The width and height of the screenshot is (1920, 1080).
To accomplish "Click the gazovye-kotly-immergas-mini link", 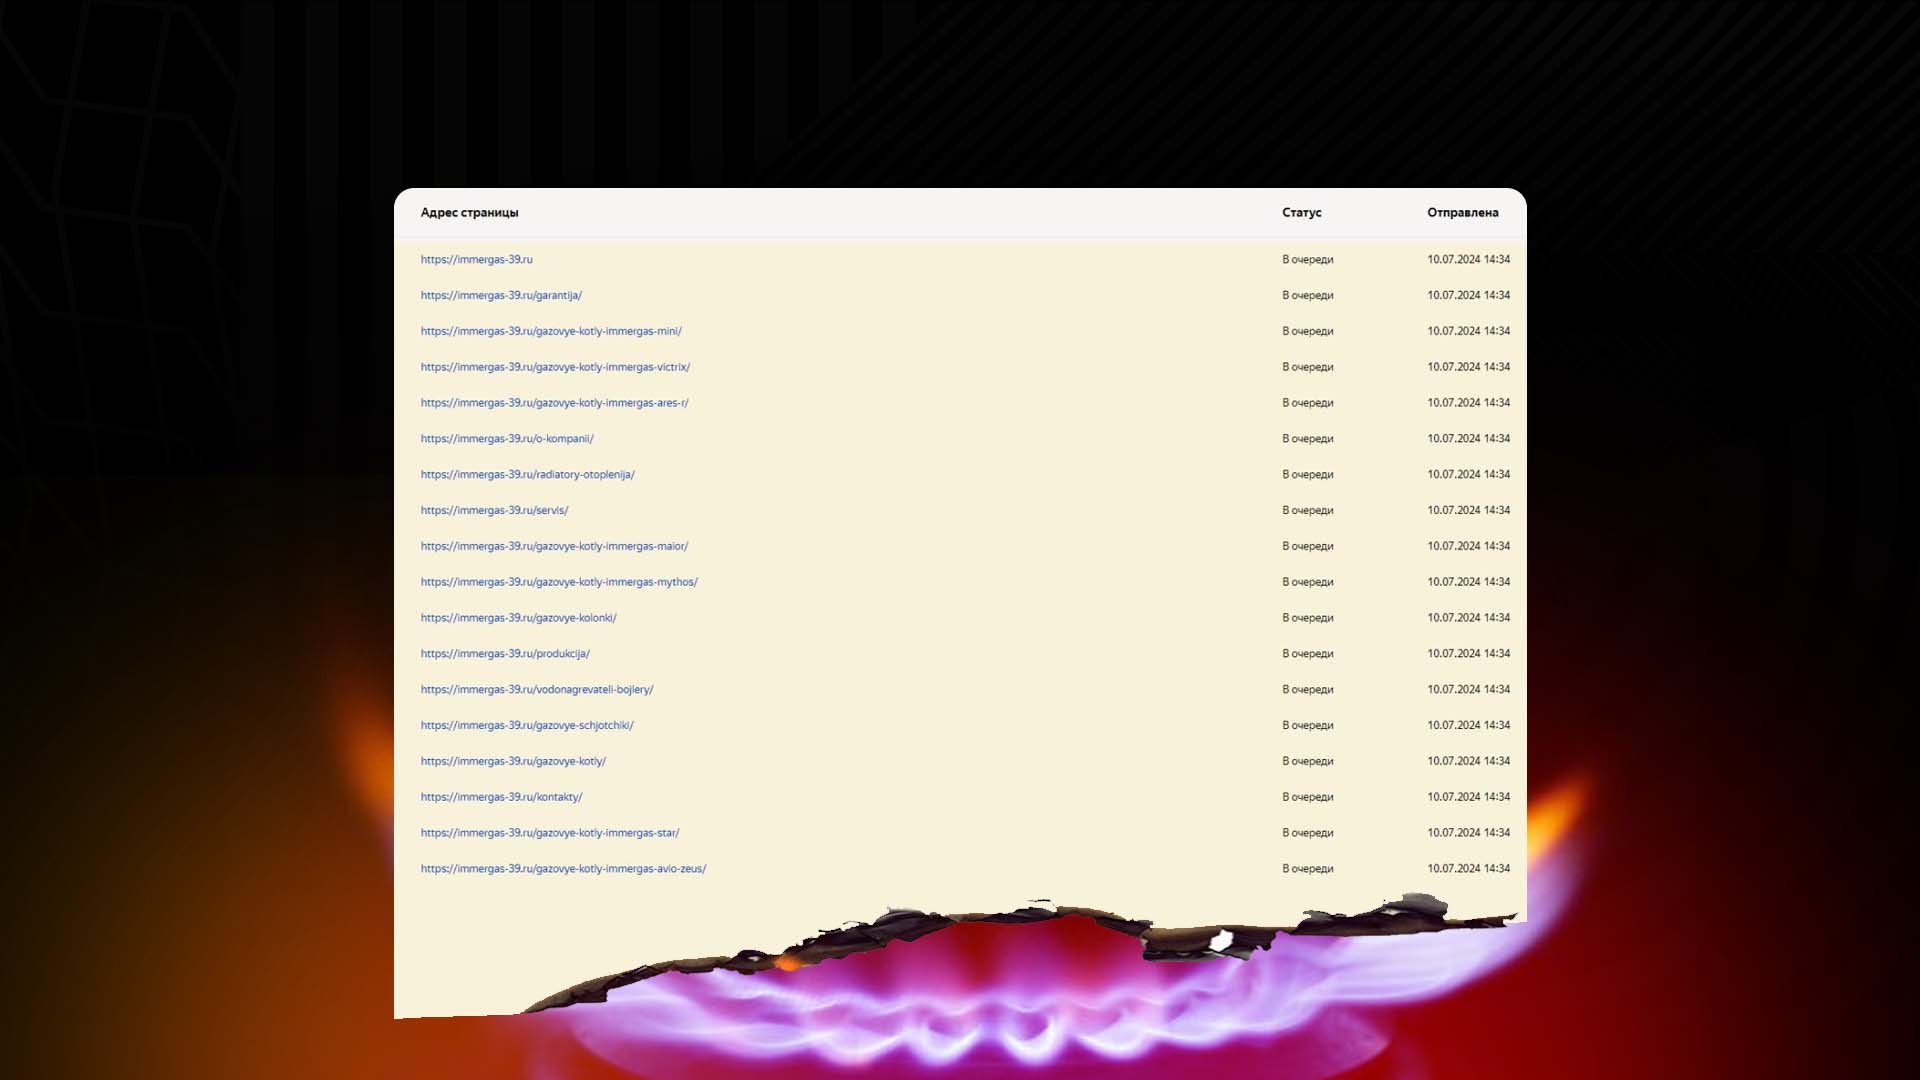I will 551,331.
